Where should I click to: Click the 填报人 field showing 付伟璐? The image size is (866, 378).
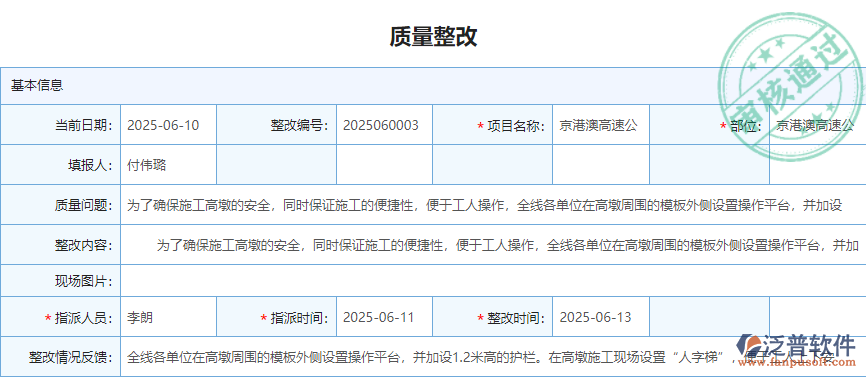168,165
